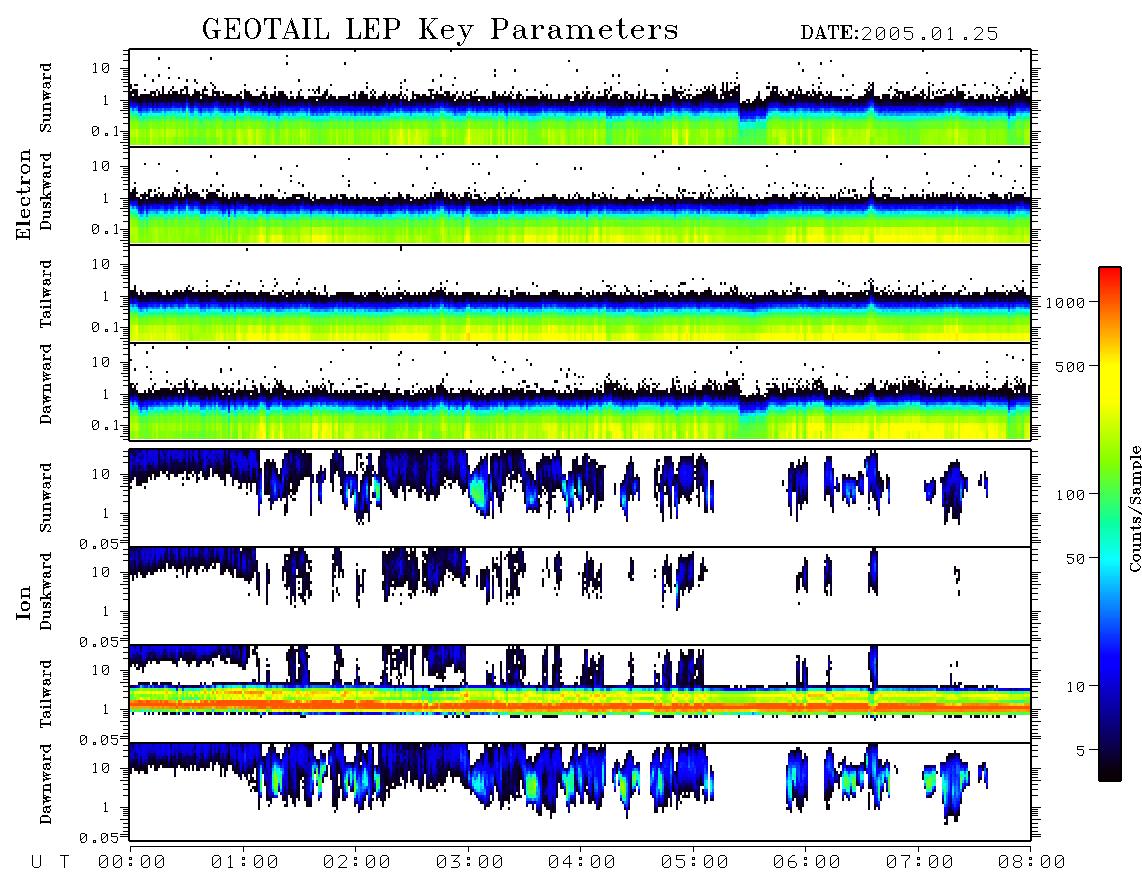Click the '03:00' time tick label
Screen dimensions: 1142x880
tap(470, 862)
